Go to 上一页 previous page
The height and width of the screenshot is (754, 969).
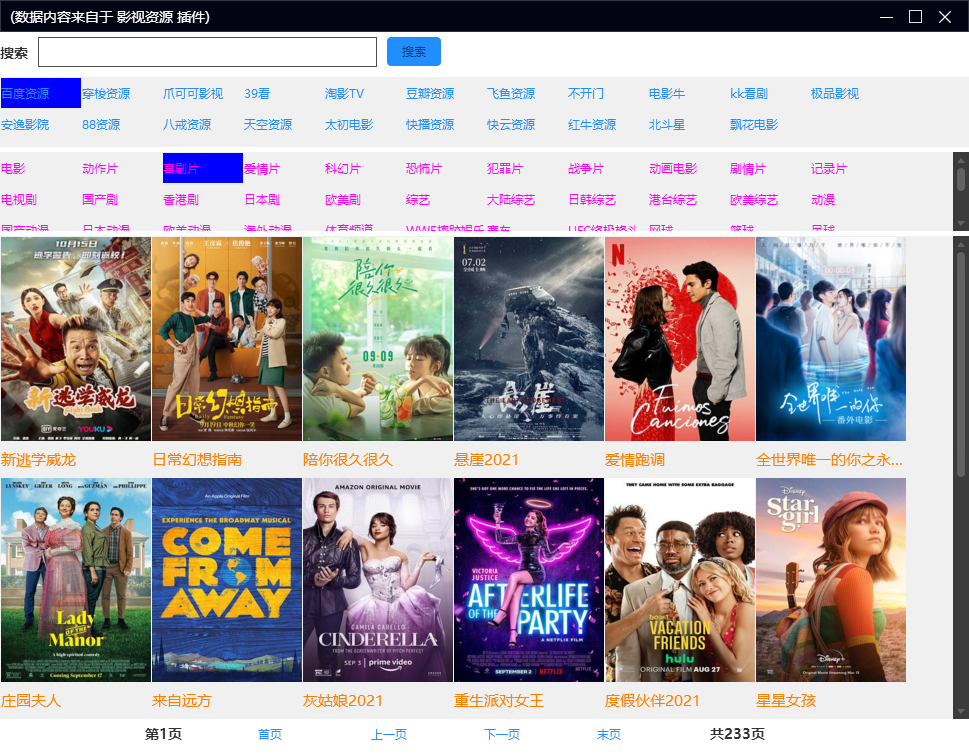pyautogui.click(x=389, y=734)
